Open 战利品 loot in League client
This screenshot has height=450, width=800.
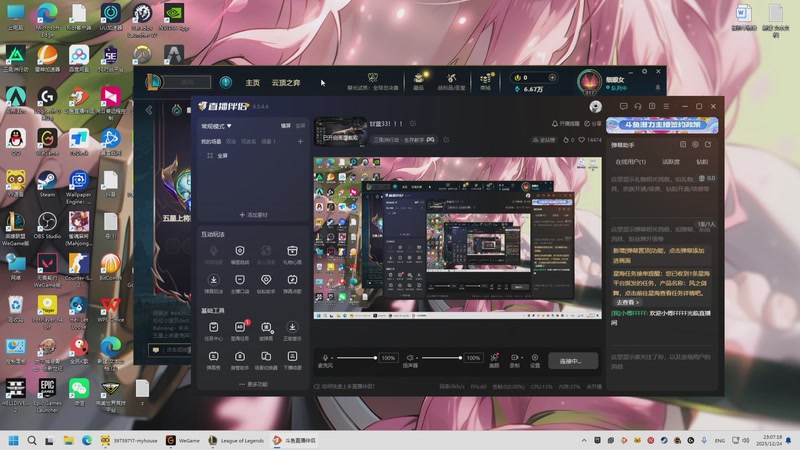click(452, 81)
